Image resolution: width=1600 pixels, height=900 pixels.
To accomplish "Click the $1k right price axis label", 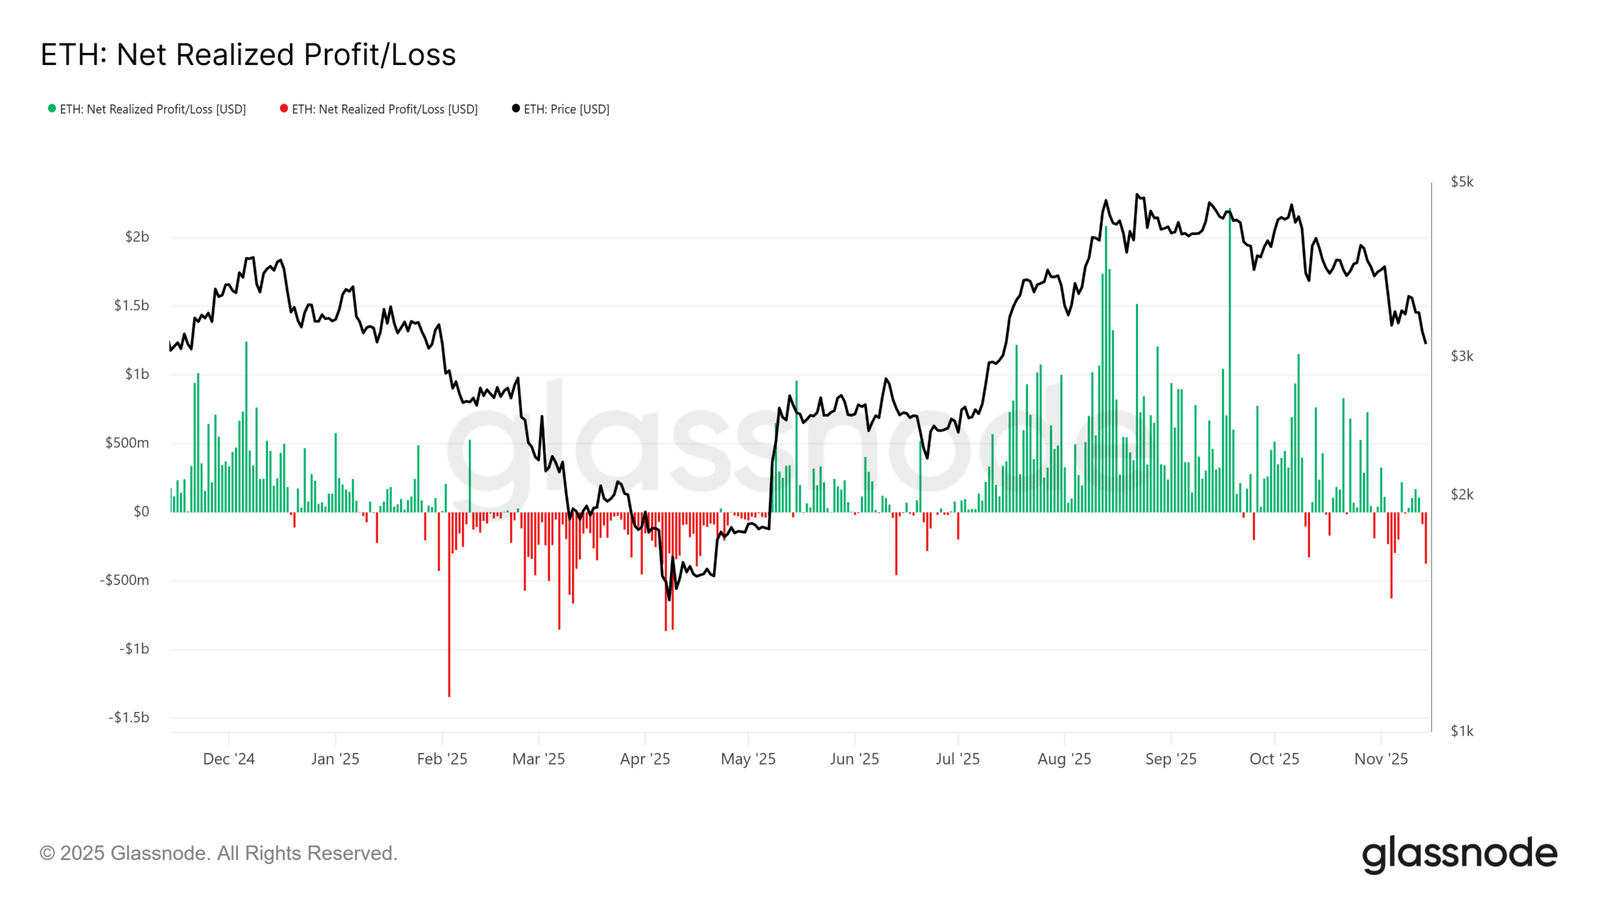I will point(1462,731).
